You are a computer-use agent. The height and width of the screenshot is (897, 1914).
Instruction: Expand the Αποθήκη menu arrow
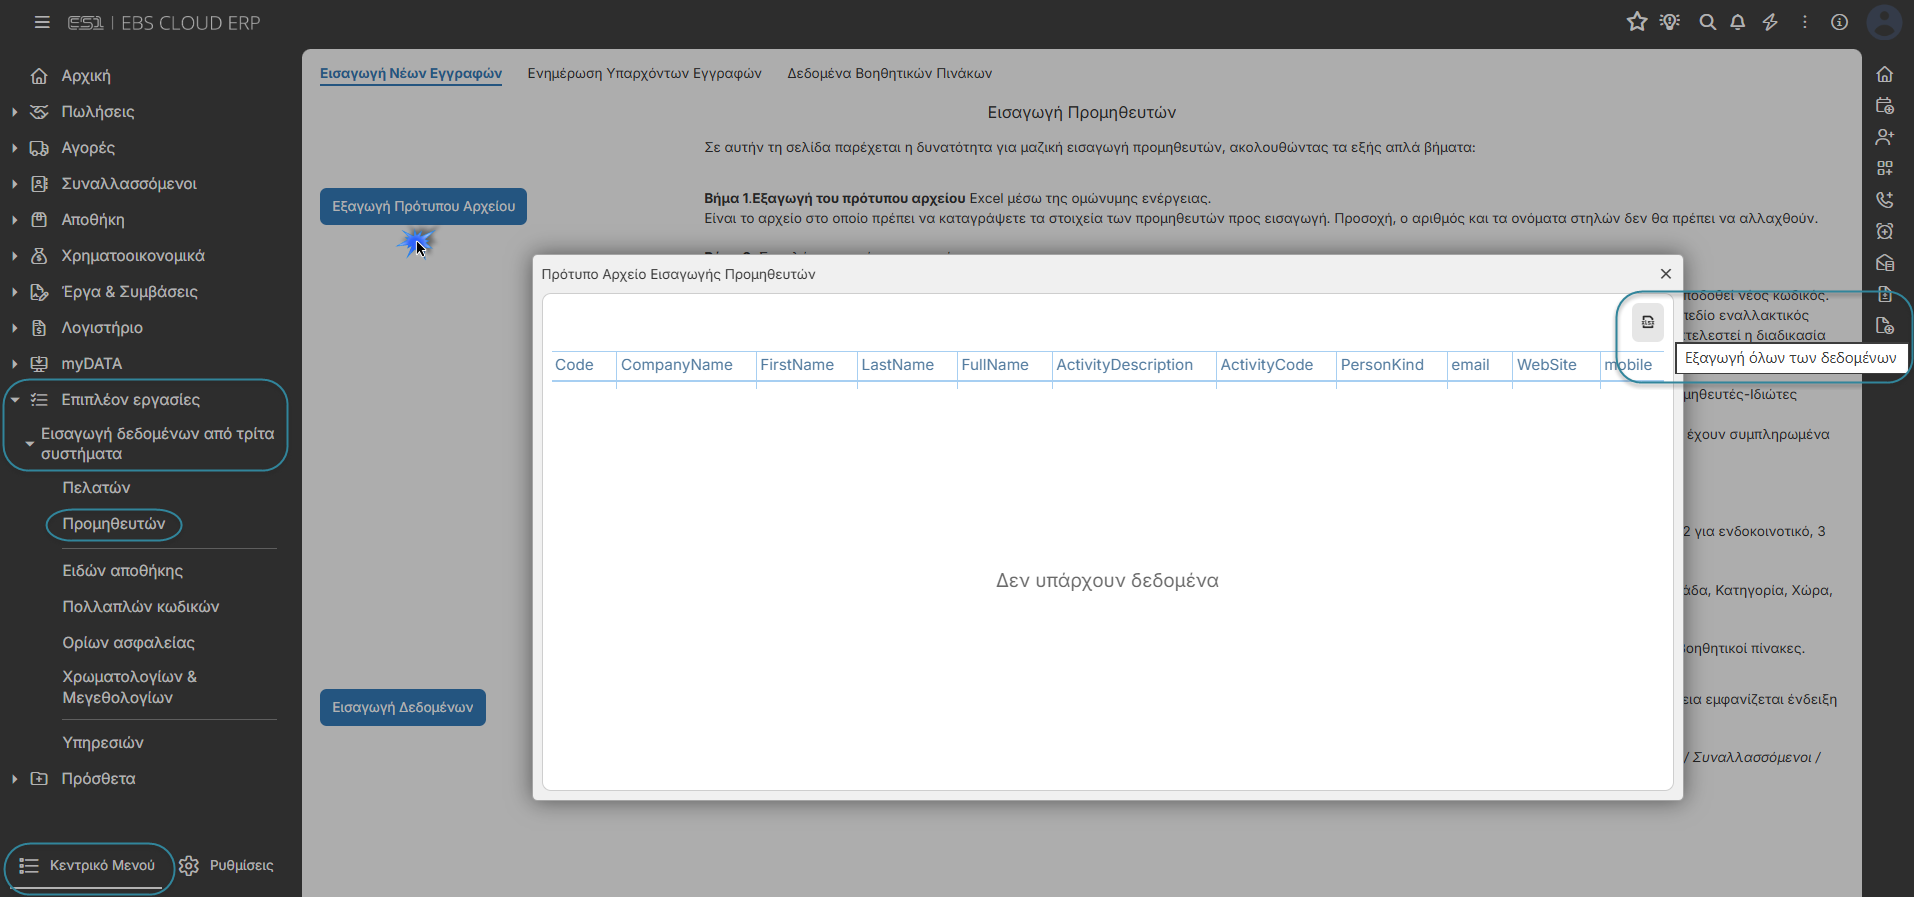point(14,220)
